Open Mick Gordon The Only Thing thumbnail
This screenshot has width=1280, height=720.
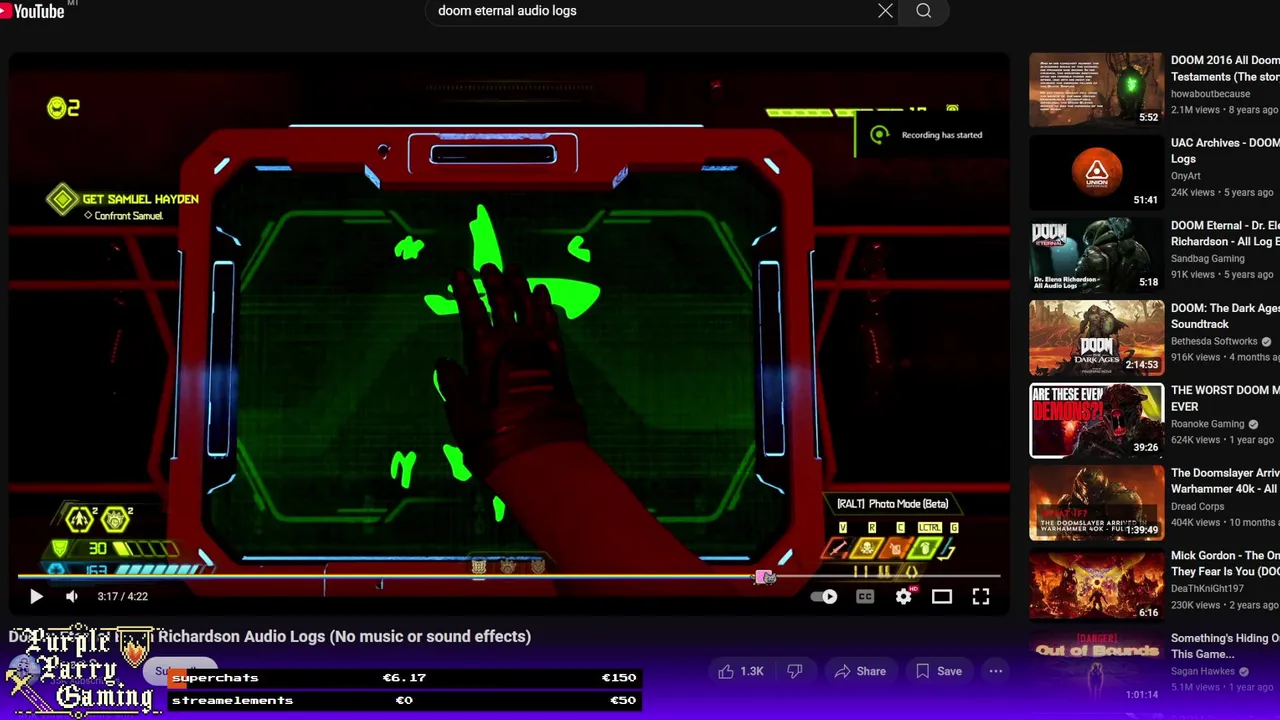[1096, 586]
